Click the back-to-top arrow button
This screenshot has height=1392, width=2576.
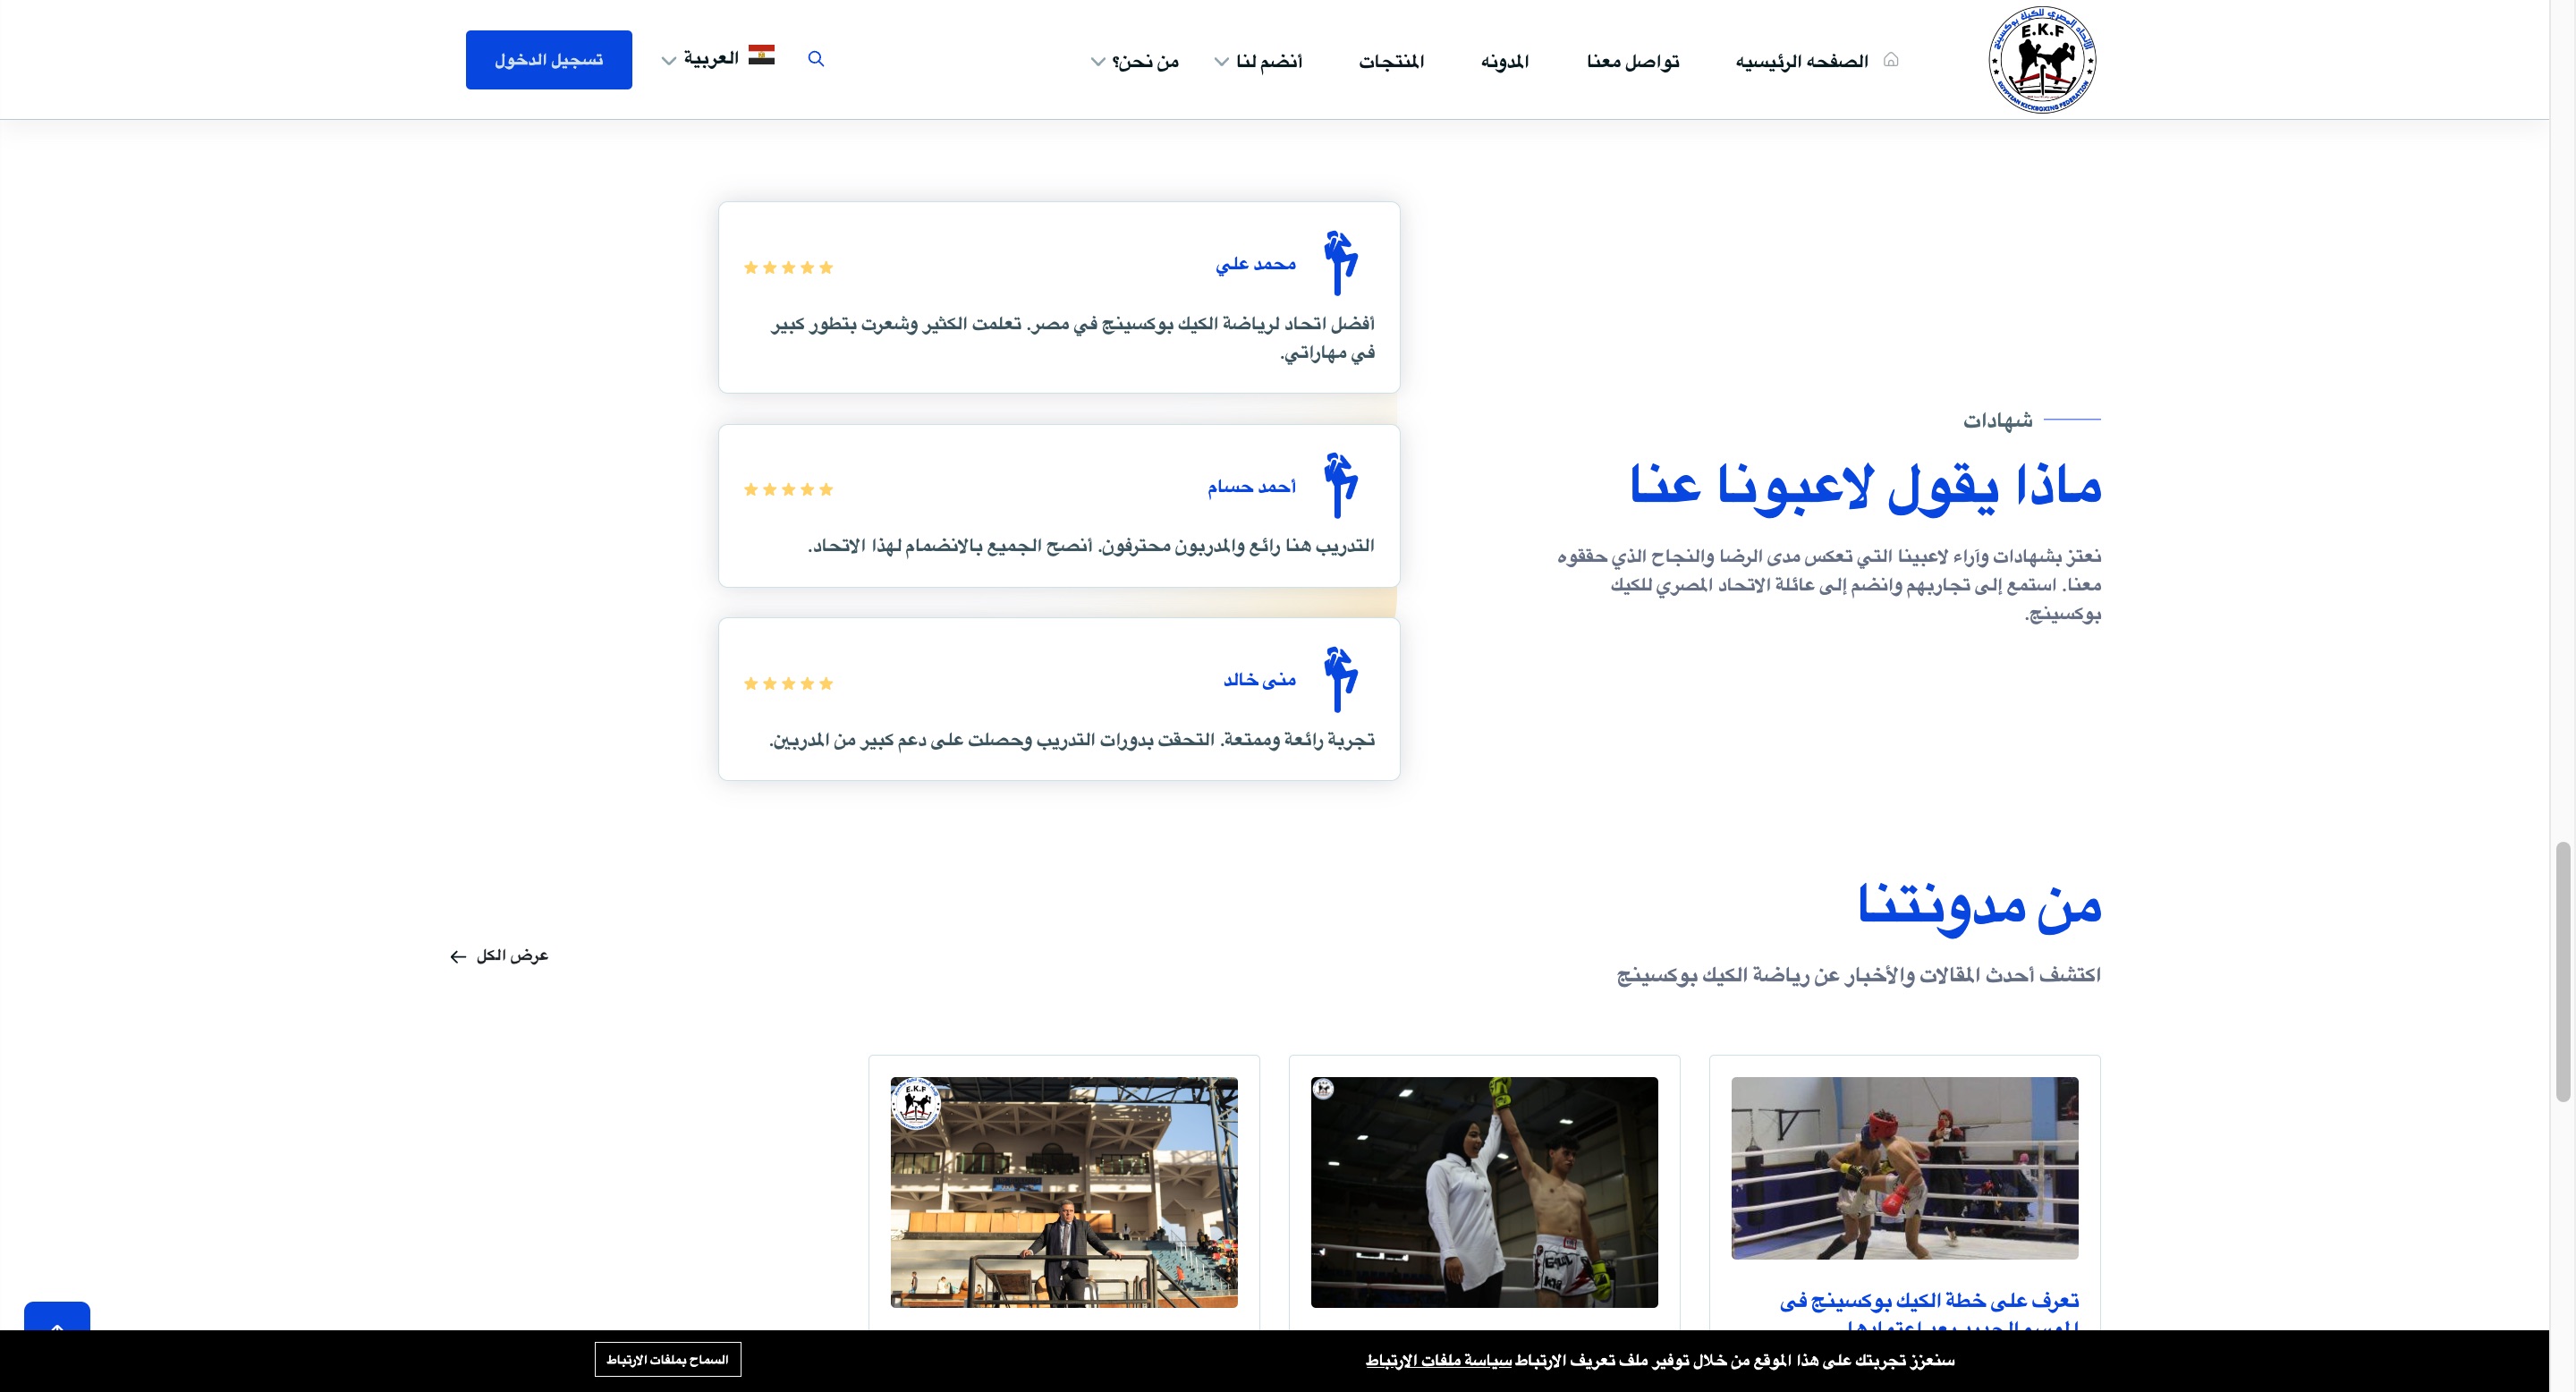point(57,1318)
